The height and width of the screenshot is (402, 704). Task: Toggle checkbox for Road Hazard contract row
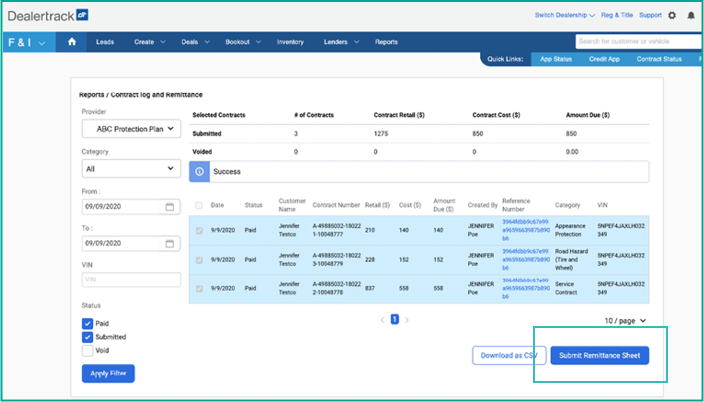pyautogui.click(x=199, y=260)
